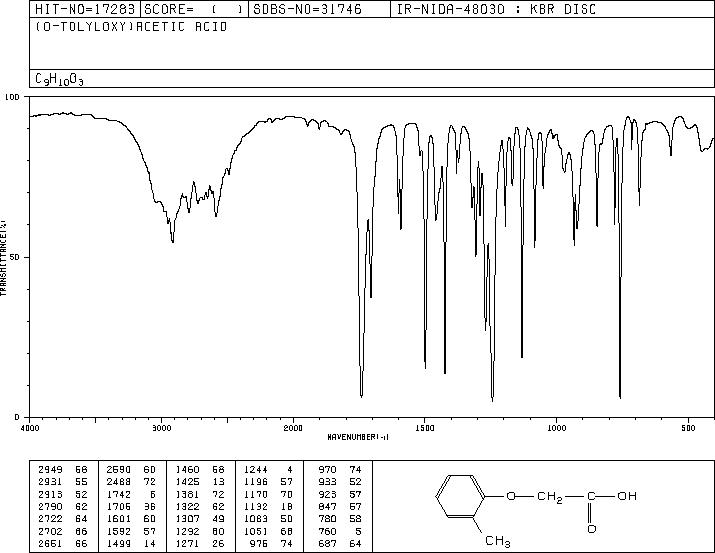
Task: Click the 1000 wavenumber axis tick label
Action: pos(556,428)
